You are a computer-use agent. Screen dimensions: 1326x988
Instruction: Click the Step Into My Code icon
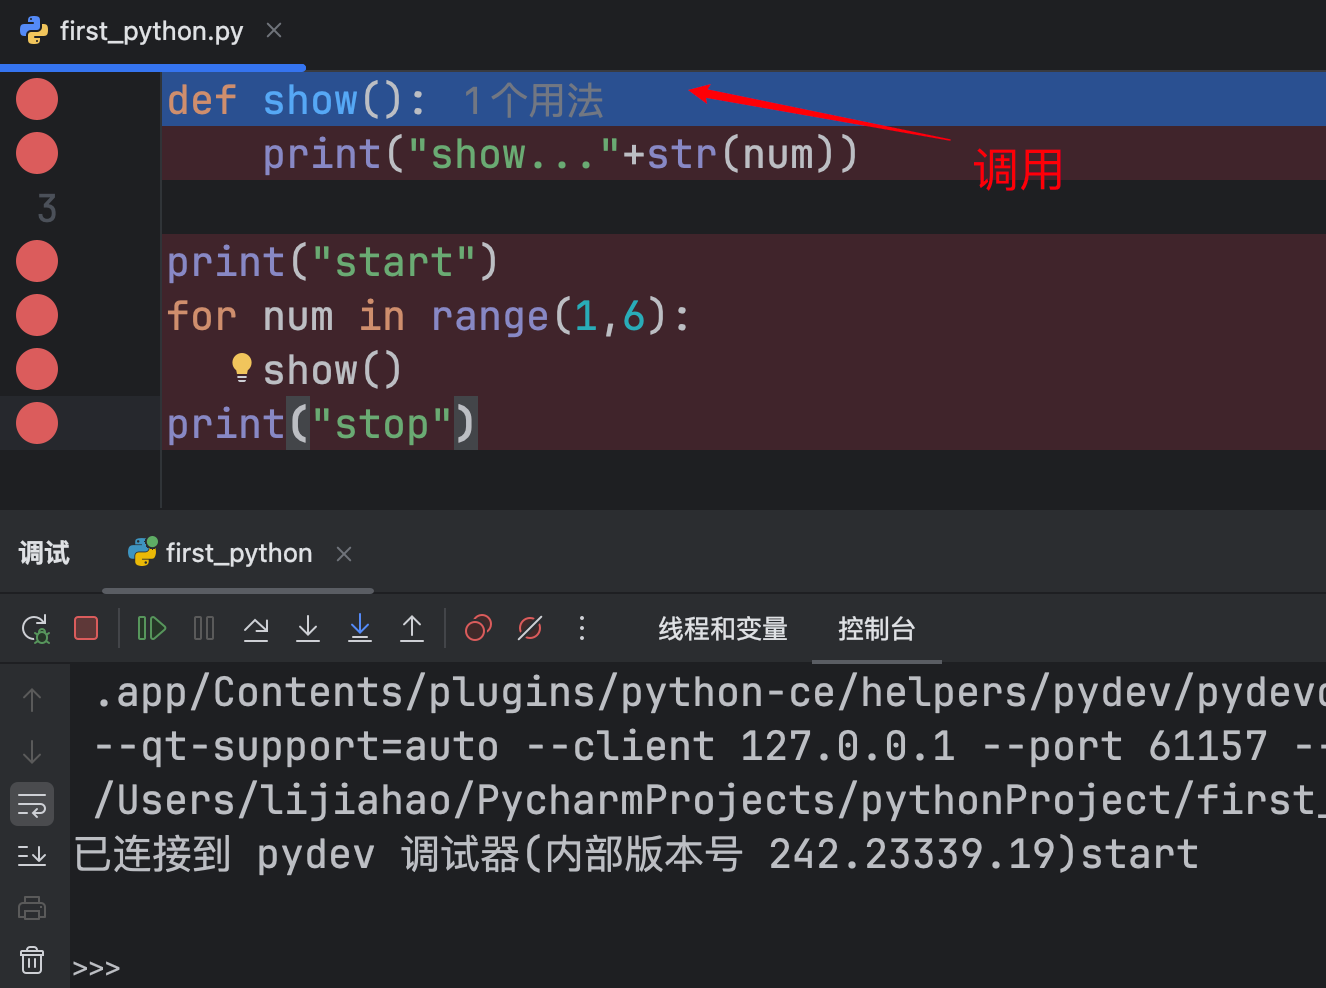[360, 628]
